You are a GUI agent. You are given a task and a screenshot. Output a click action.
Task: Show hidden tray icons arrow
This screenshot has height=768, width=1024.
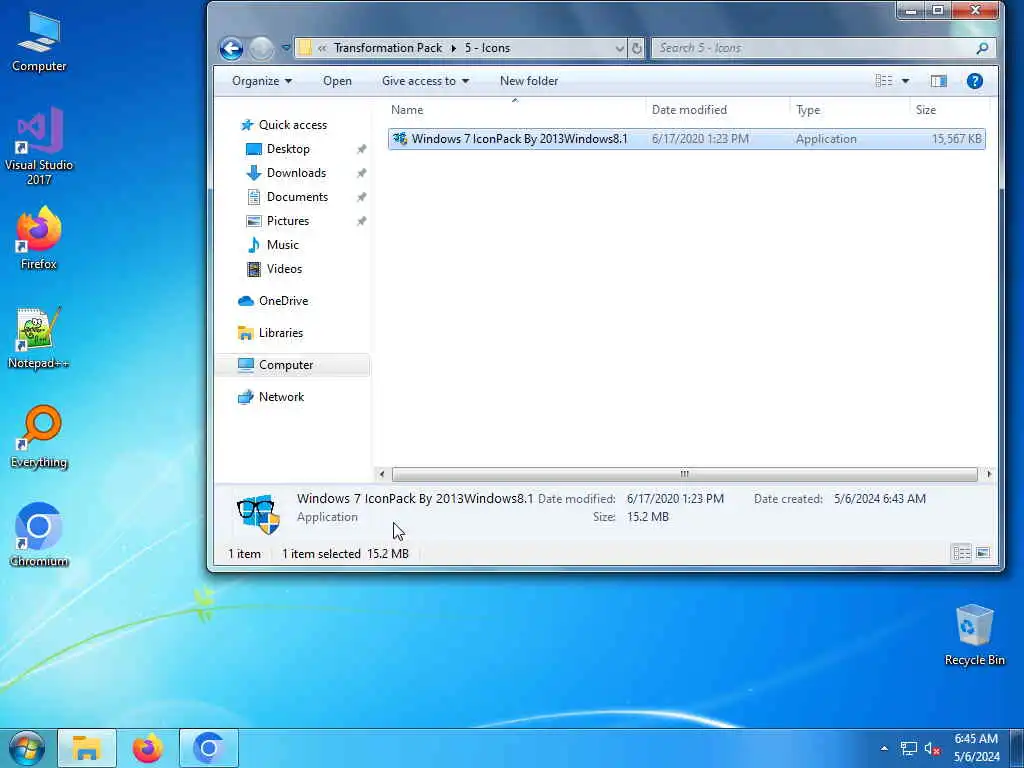tap(884, 748)
